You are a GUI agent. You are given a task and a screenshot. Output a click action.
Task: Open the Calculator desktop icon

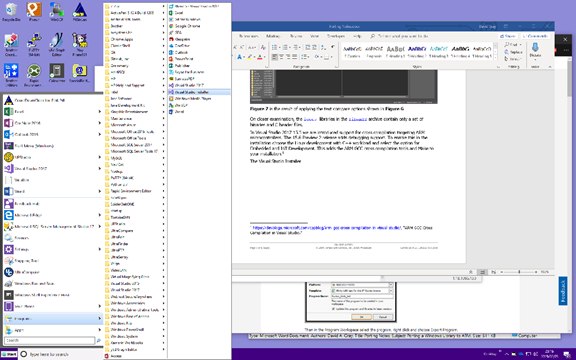click(x=57, y=73)
